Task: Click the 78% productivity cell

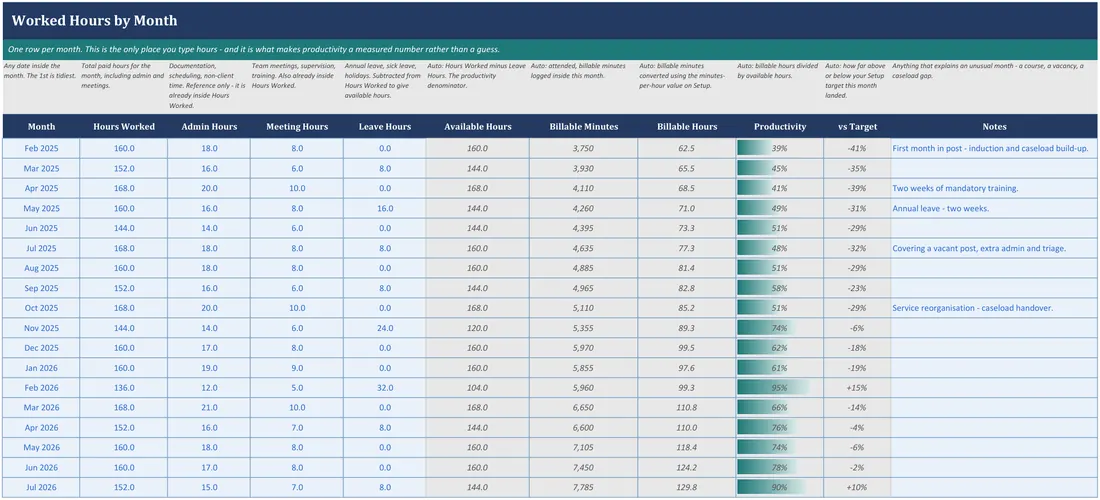Action: [780, 467]
